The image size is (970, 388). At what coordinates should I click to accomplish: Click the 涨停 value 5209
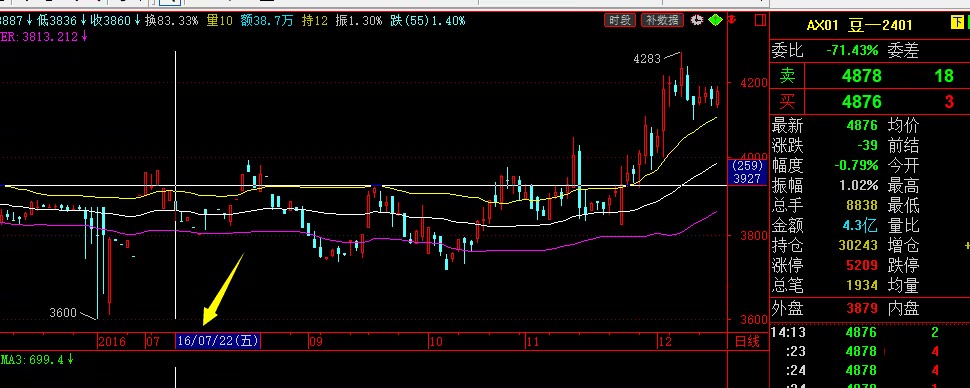862,265
